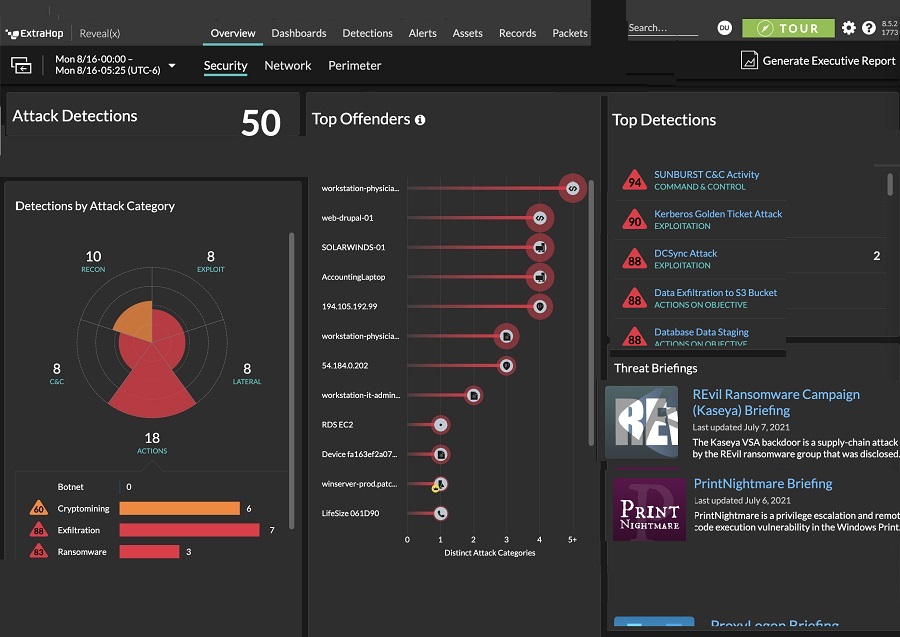
Task: Open the Database Data Staging detection link
Action: coord(701,332)
